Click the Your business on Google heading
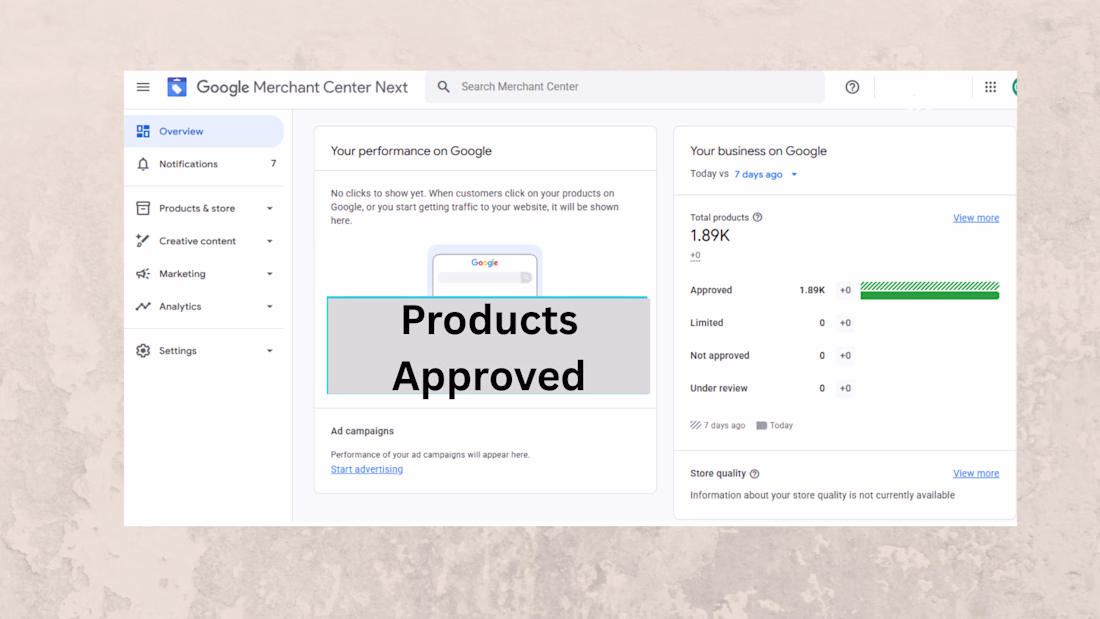The height and width of the screenshot is (619, 1100). (x=758, y=151)
